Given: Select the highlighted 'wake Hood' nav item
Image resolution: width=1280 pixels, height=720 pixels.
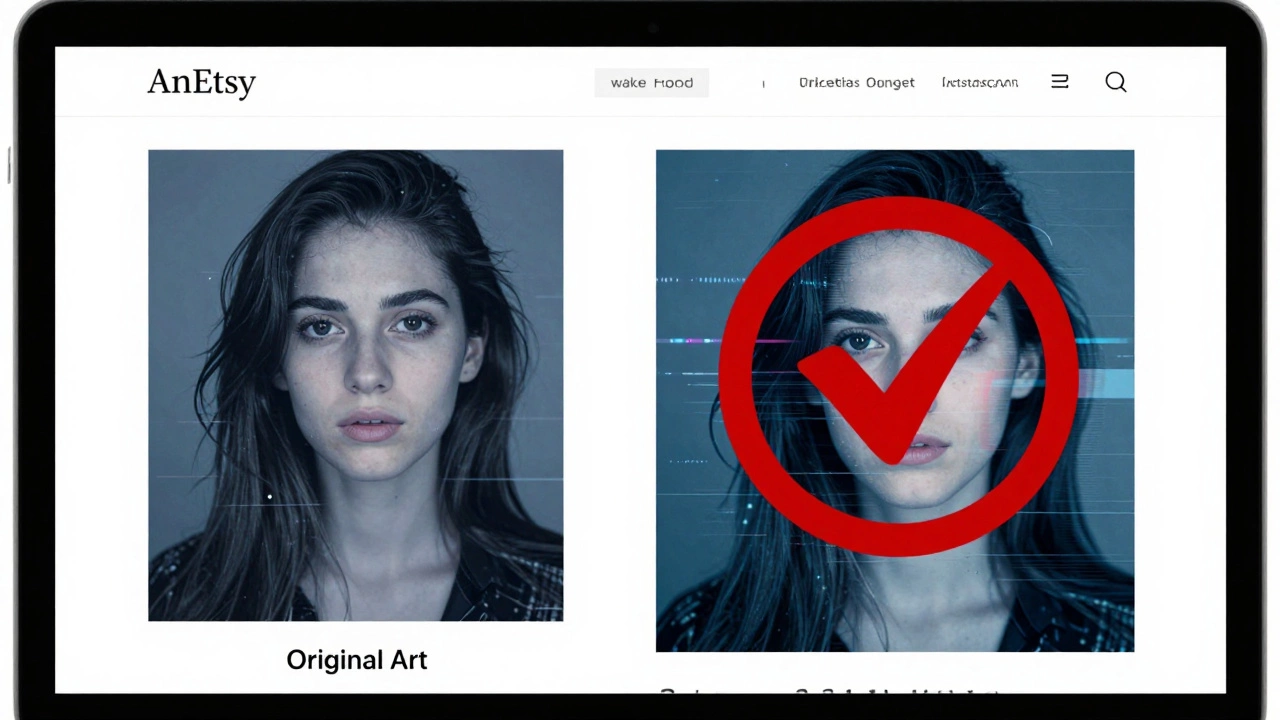Looking at the screenshot, I should click(x=651, y=82).
